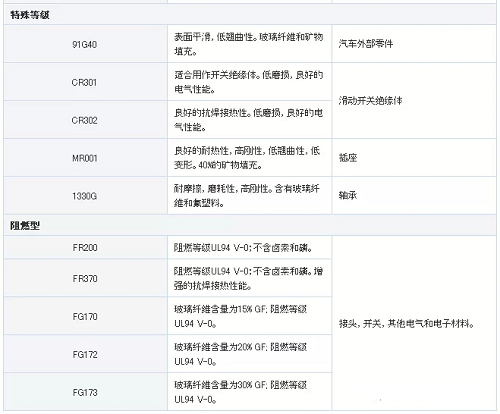This screenshot has width=500, height=414.
Task: Select the 轴承 application cell
Action: pyautogui.click(x=414, y=196)
